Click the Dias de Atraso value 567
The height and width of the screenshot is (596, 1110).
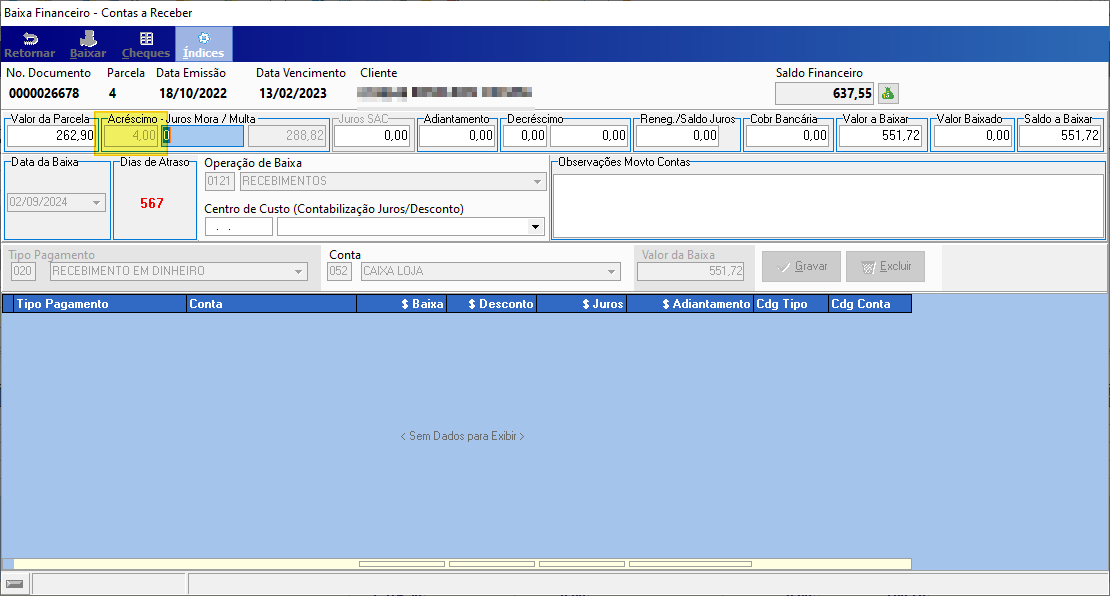151,203
